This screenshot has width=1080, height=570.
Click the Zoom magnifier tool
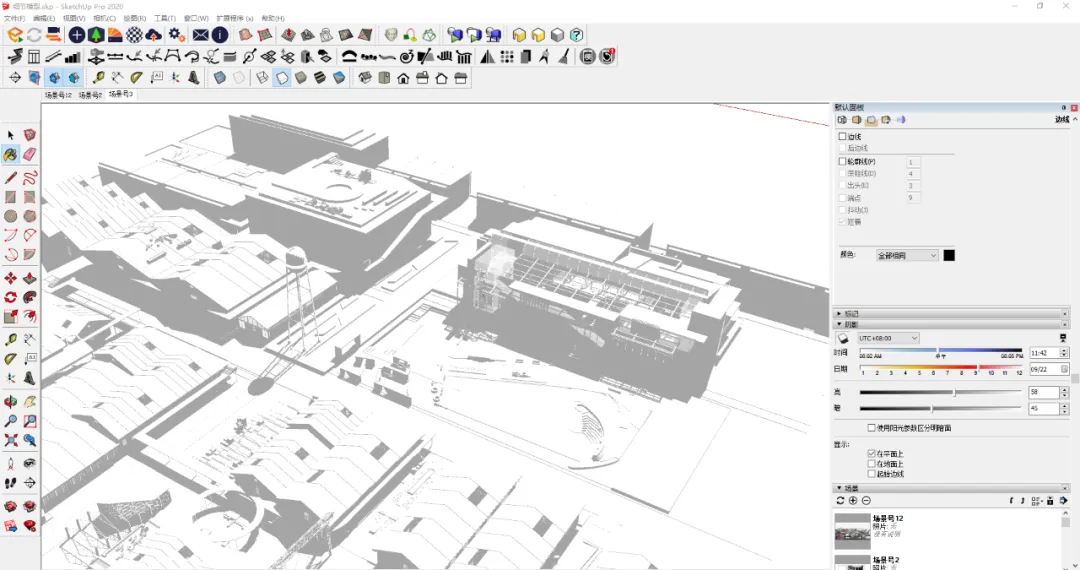tap(10, 421)
